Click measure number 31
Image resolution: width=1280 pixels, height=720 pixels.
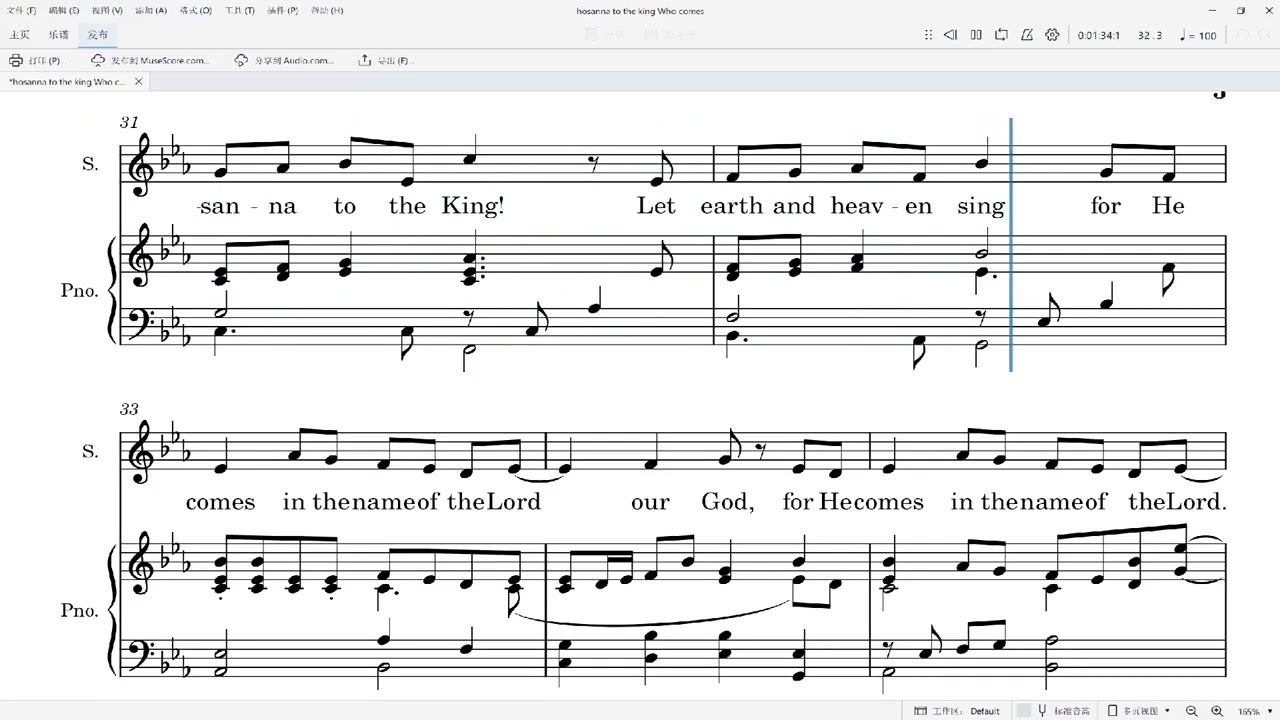point(129,122)
